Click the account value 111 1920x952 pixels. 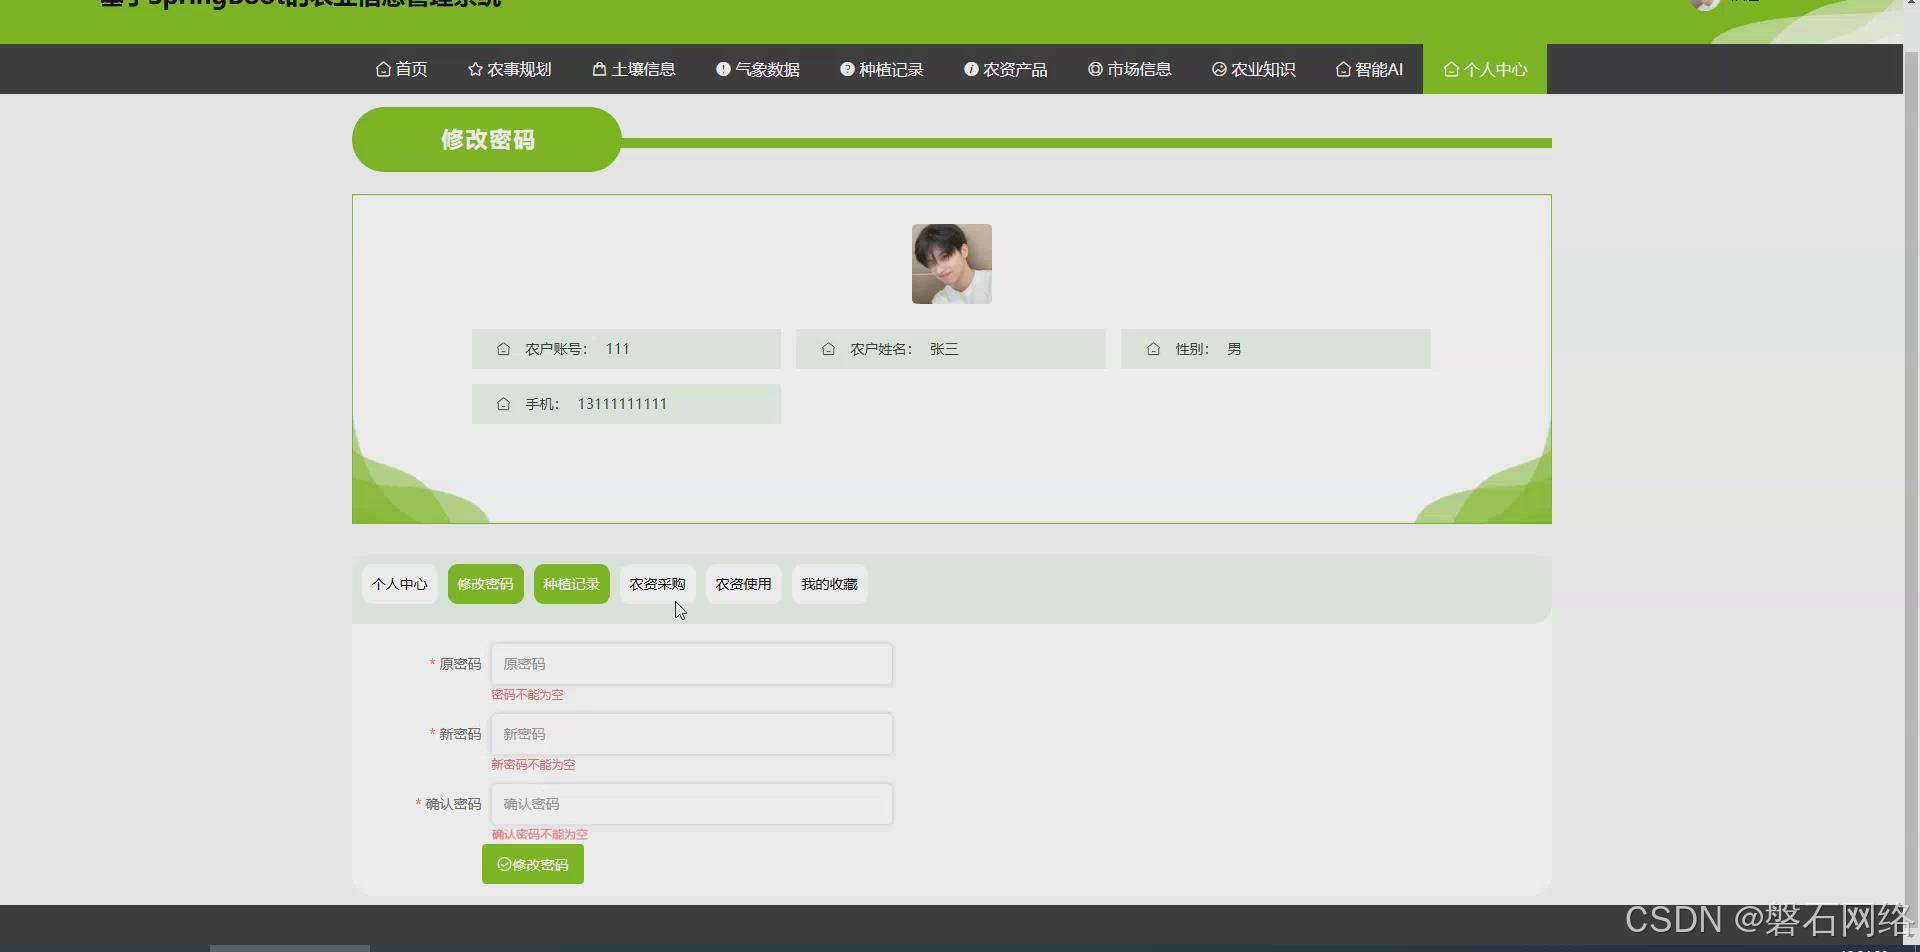[x=617, y=349]
